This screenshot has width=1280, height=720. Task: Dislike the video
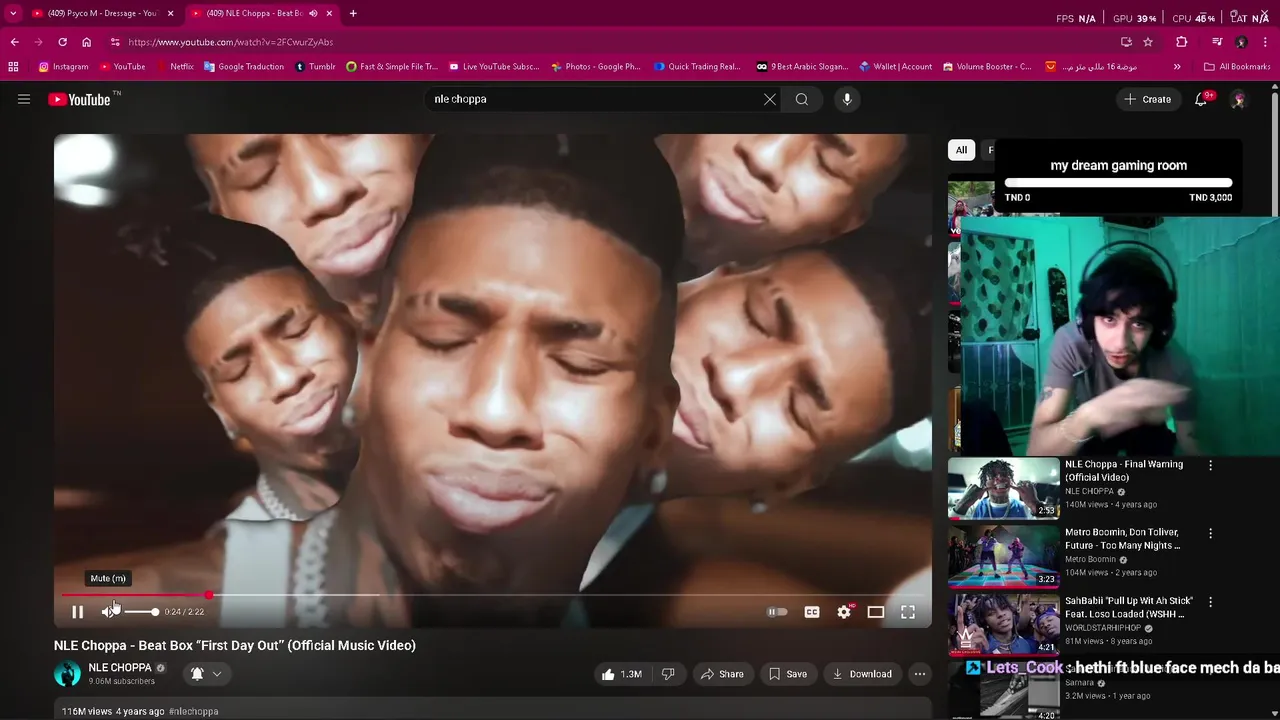[x=668, y=674]
